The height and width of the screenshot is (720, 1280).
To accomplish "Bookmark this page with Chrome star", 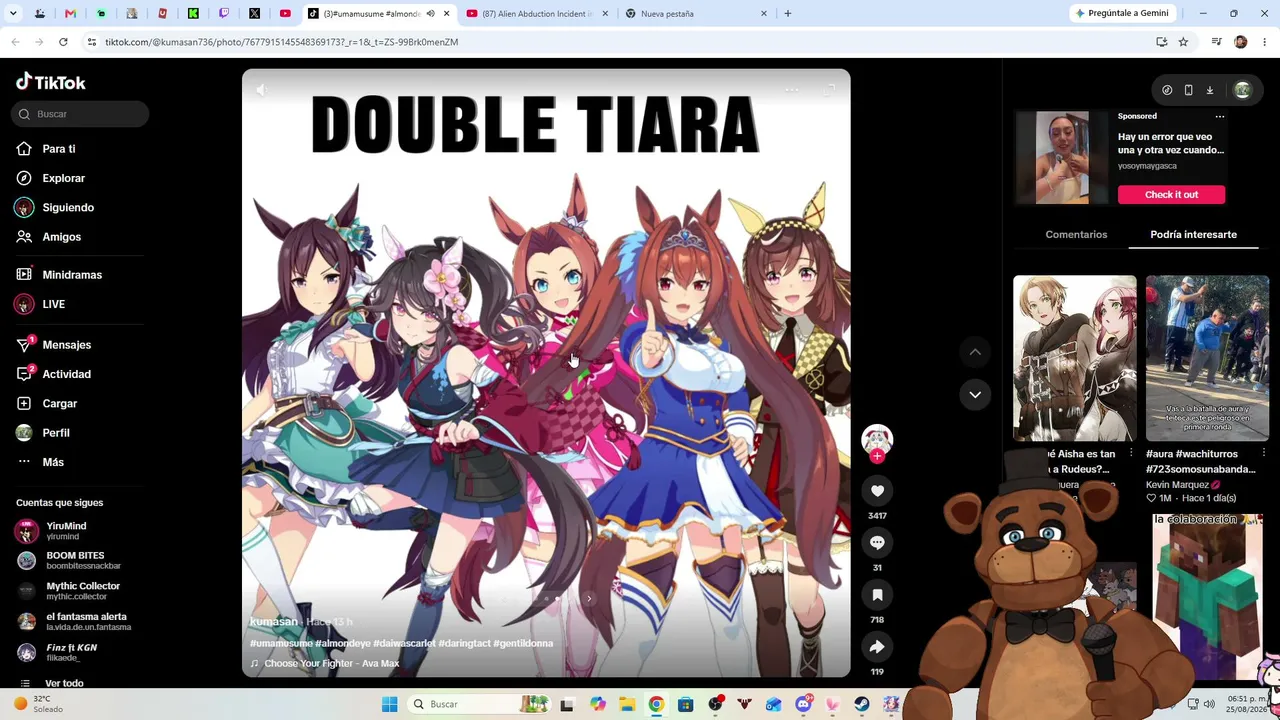I will 1183,42.
